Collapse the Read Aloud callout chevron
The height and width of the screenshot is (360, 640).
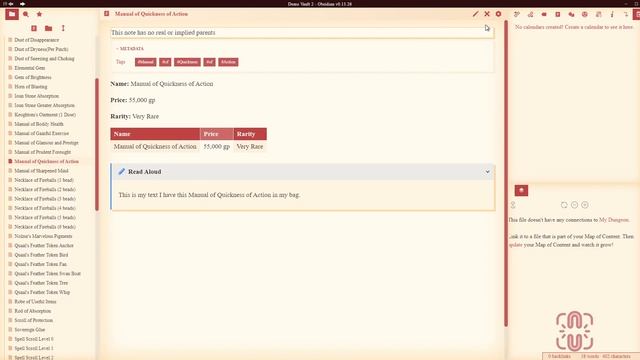(487, 172)
